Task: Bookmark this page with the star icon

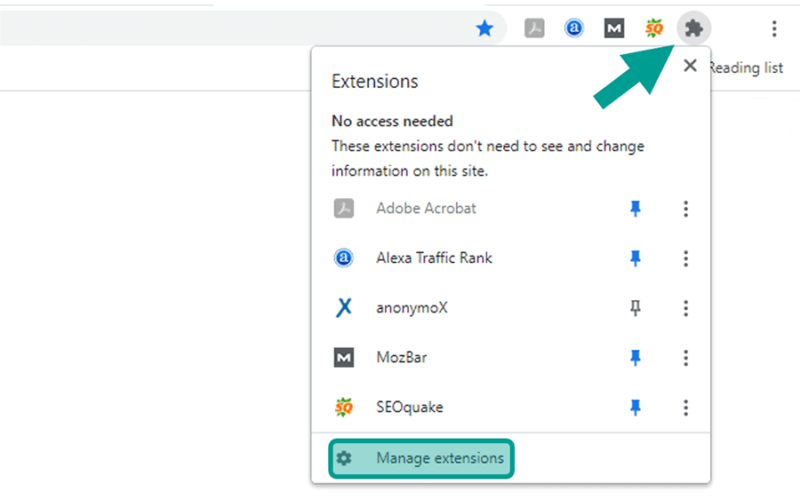Action: [485, 28]
